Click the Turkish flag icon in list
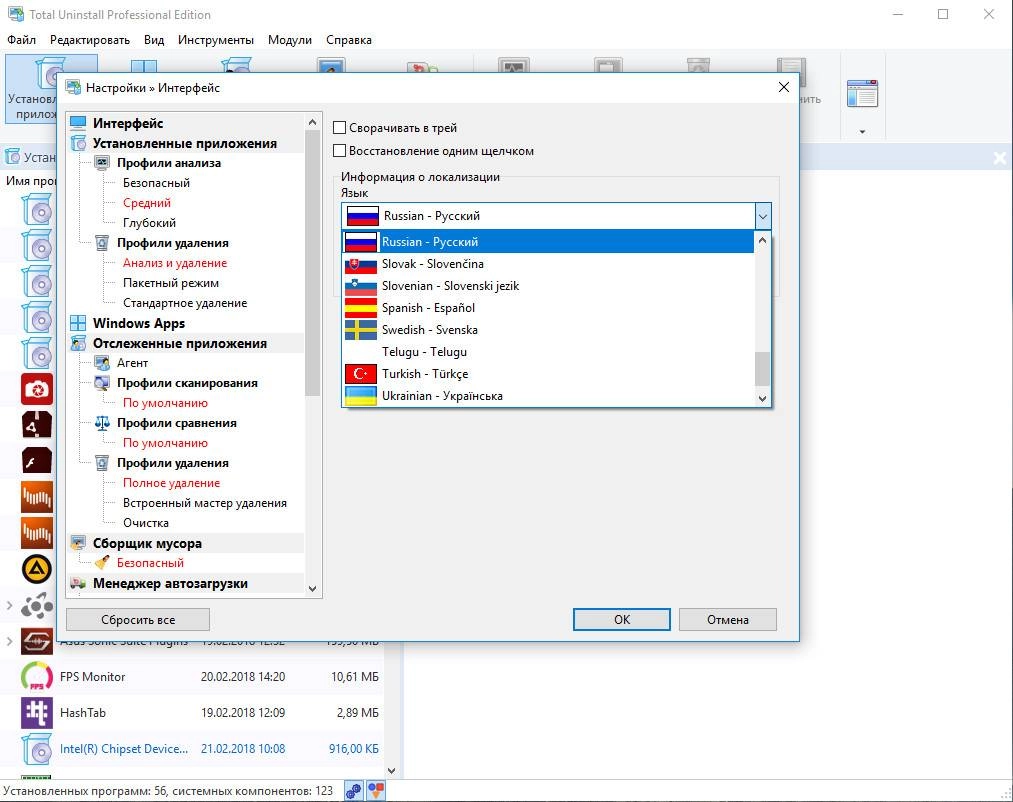The width and height of the screenshot is (1013, 802). (x=361, y=374)
